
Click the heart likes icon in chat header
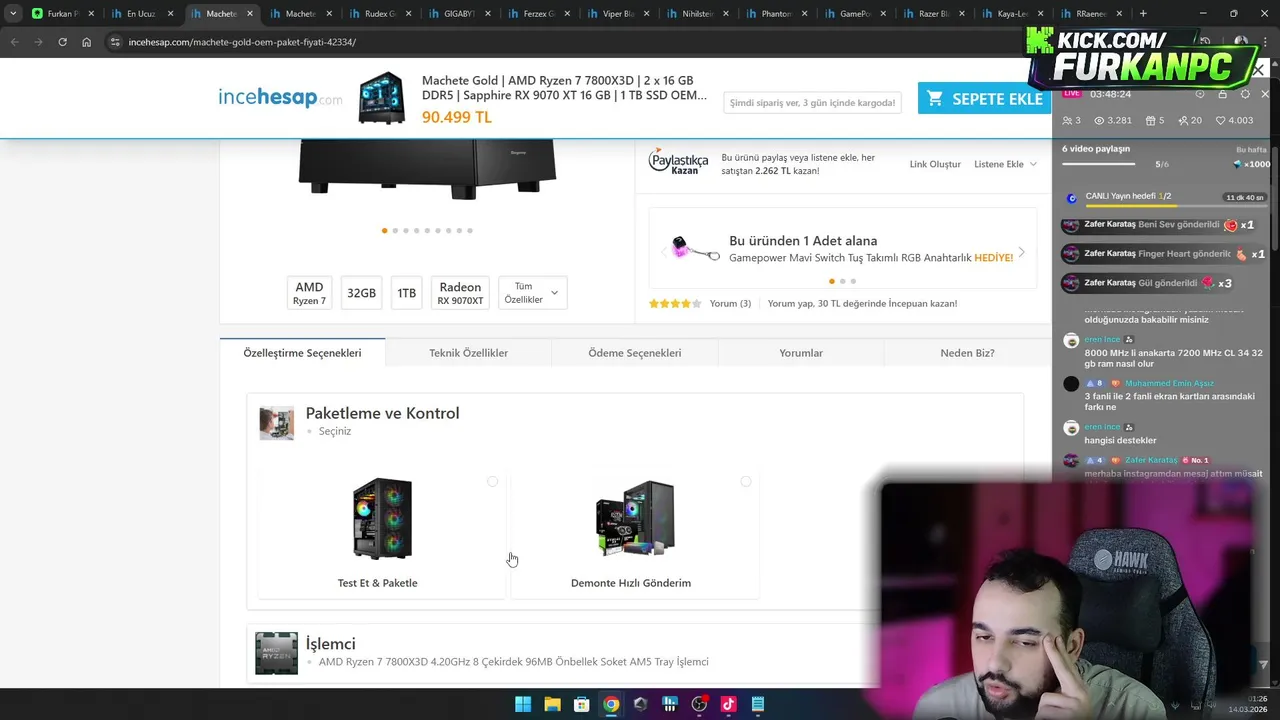[x=1220, y=120]
